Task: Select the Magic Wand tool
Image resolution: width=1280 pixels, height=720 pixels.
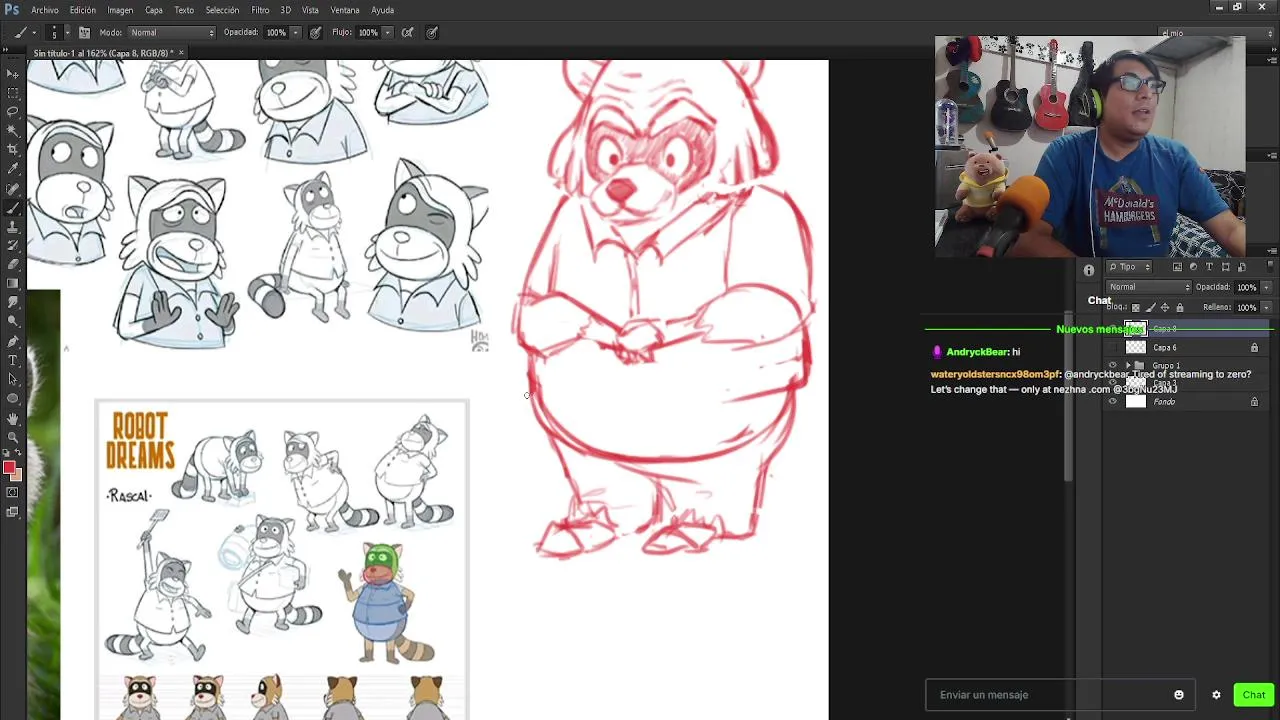Action: 12,130
